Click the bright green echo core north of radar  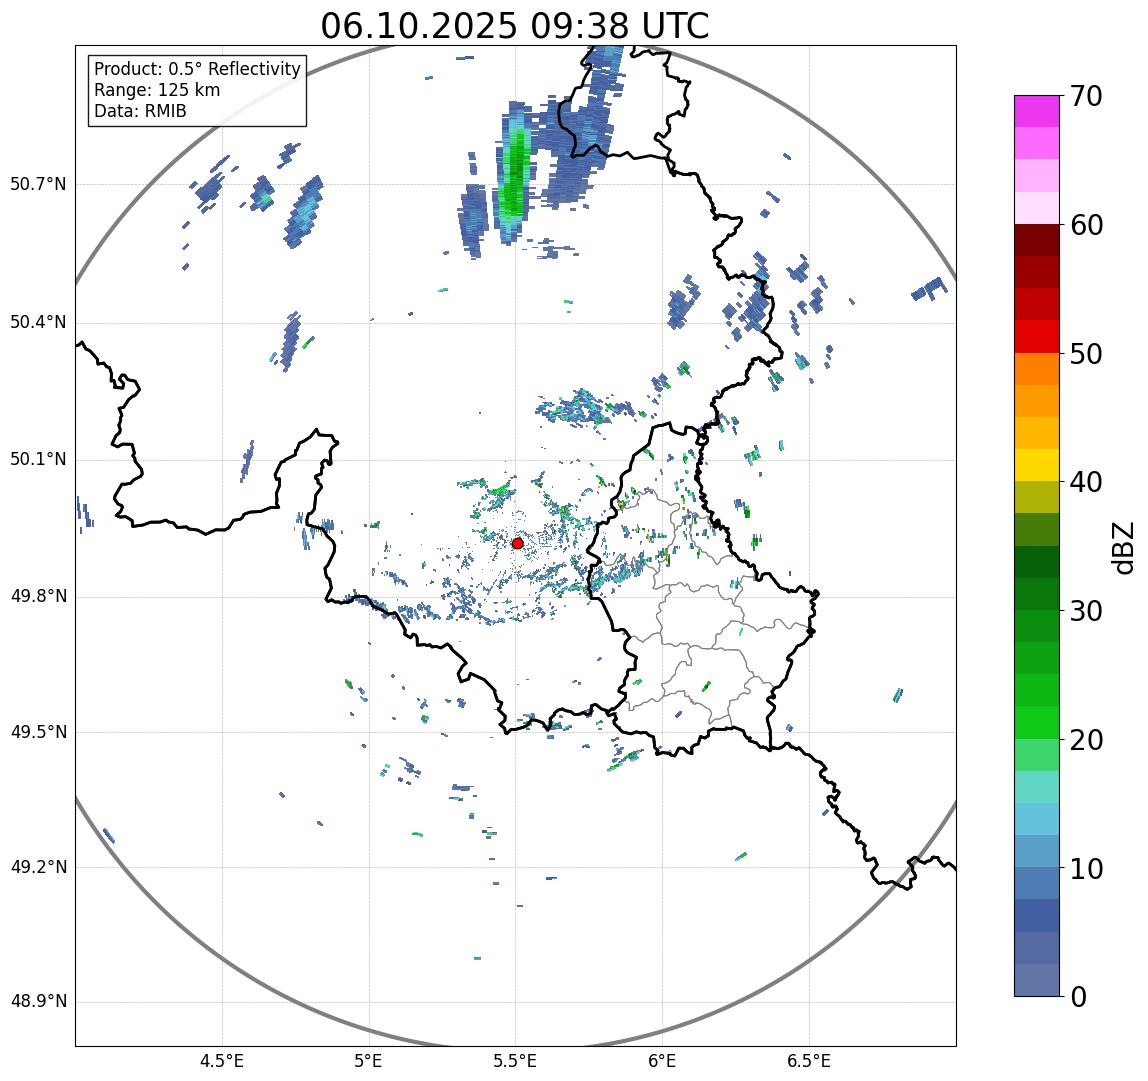point(515,174)
